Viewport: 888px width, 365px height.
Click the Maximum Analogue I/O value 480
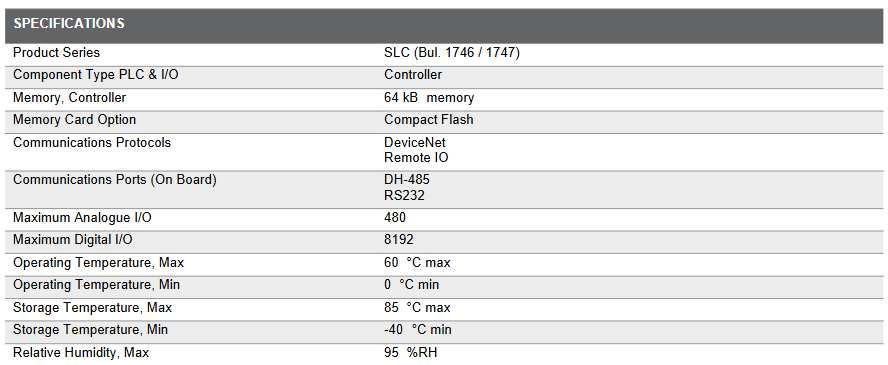395,217
